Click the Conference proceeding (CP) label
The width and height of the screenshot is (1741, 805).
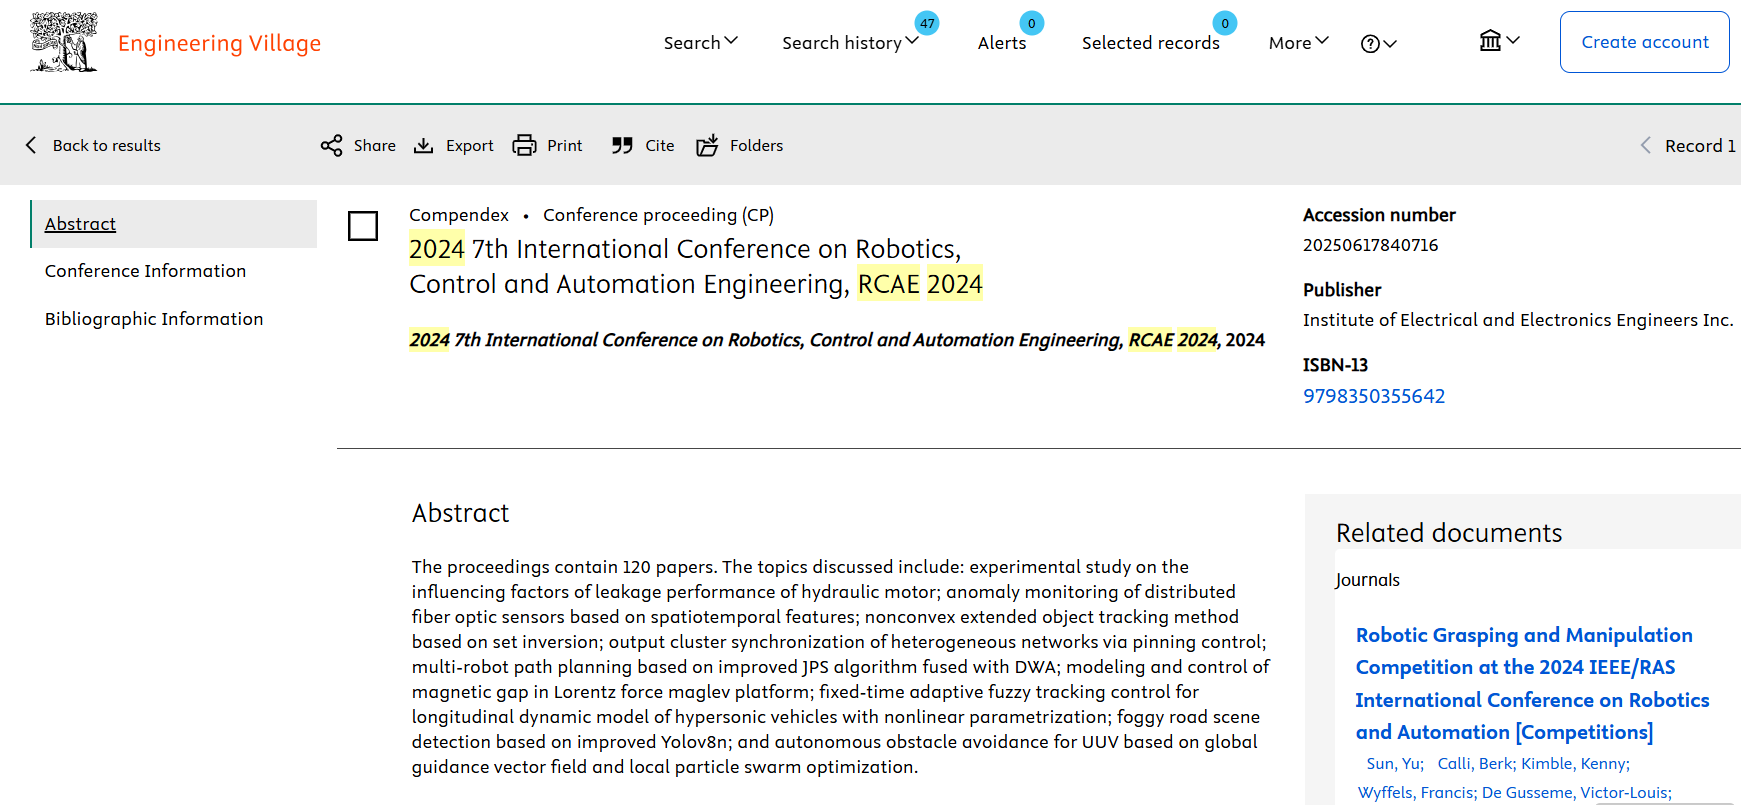point(658,215)
